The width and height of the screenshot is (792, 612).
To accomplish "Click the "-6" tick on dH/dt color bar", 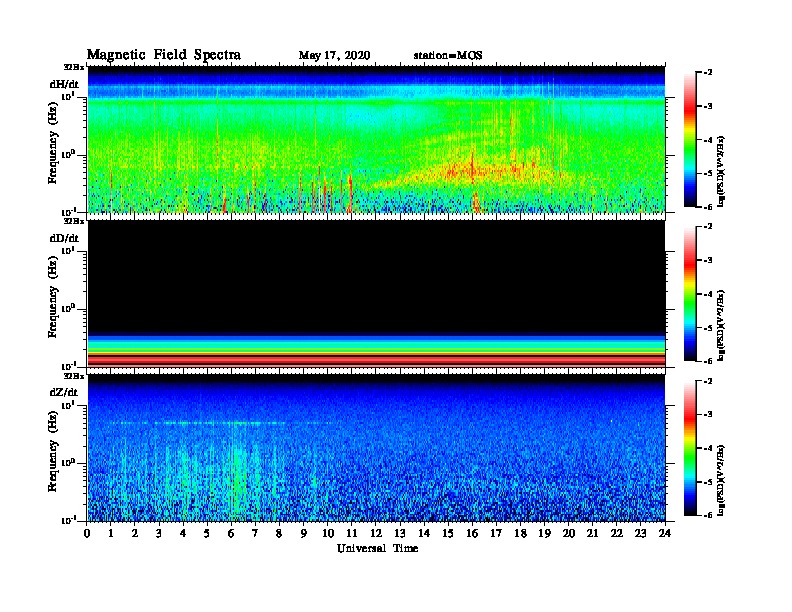I will 708,207.
